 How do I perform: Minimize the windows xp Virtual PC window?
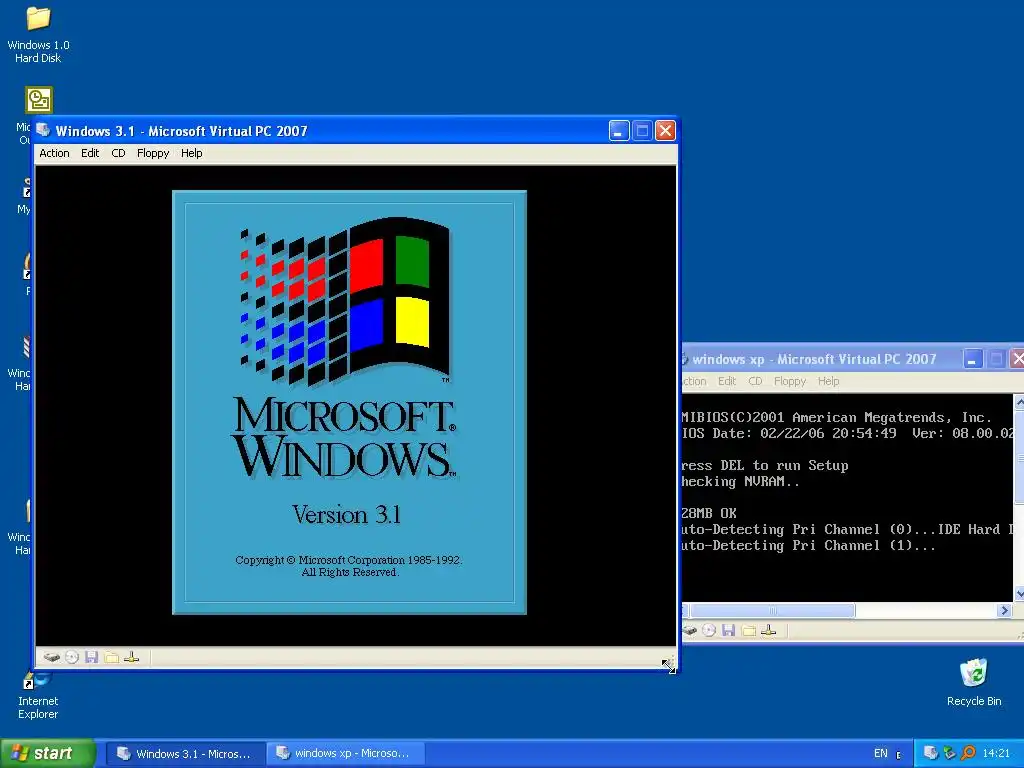972,359
